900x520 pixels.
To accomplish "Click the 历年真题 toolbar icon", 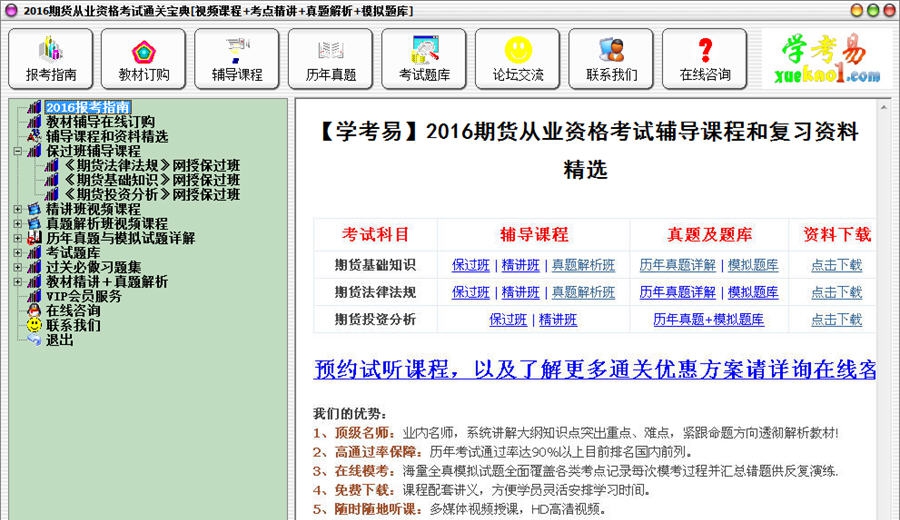I will (x=331, y=58).
